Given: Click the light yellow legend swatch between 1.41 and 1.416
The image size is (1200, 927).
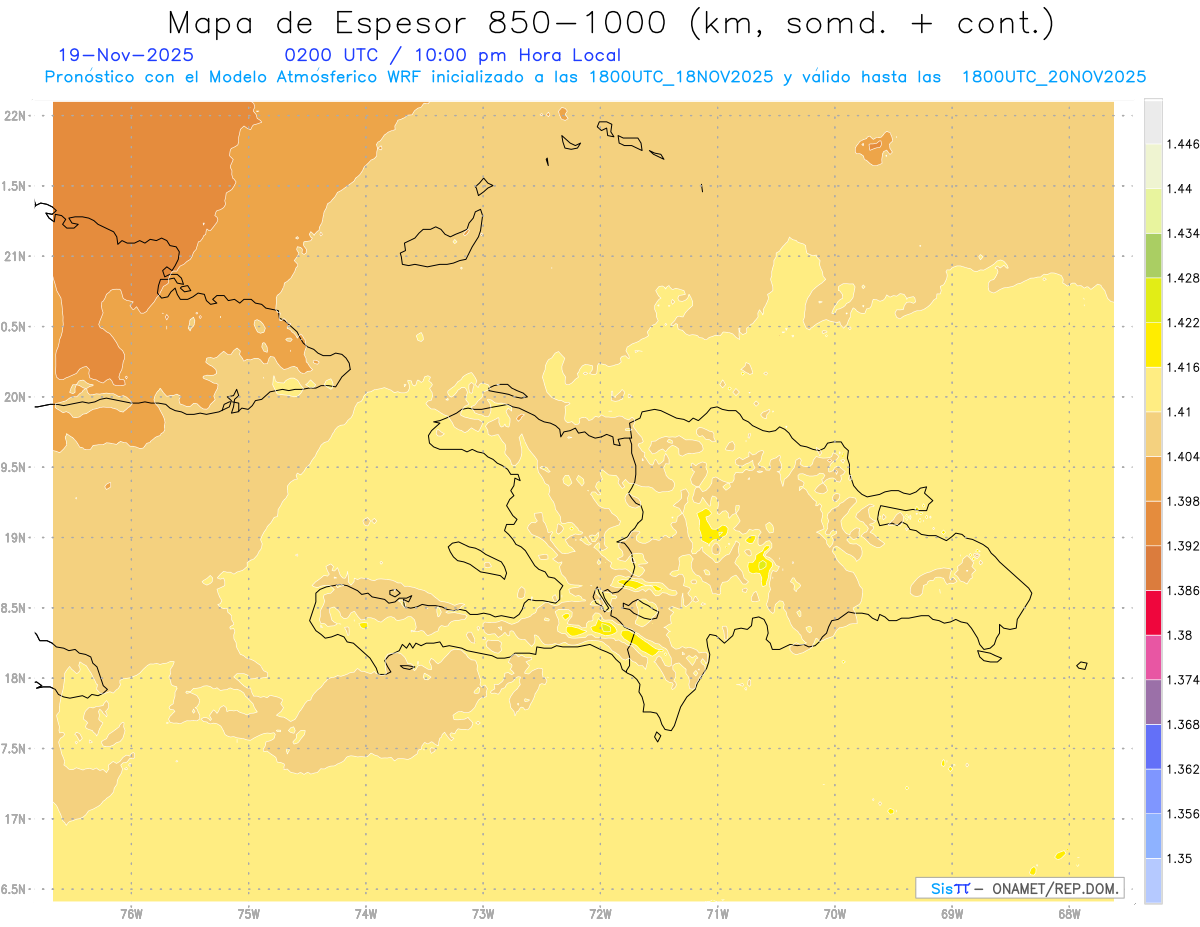Looking at the screenshot, I should click(1153, 389).
